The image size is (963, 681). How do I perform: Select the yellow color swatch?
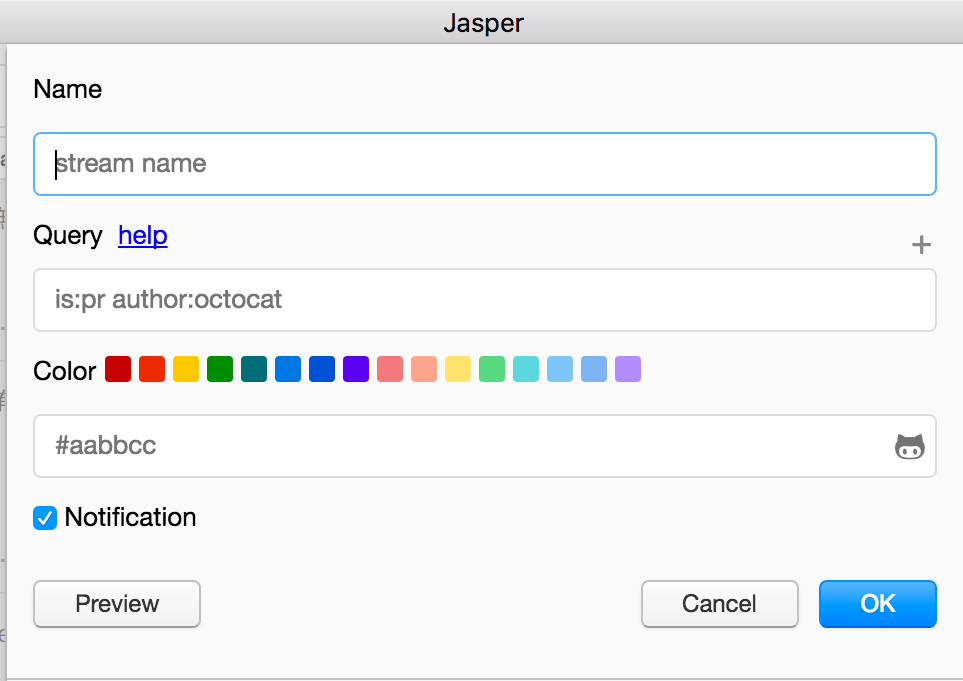click(x=185, y=369)
